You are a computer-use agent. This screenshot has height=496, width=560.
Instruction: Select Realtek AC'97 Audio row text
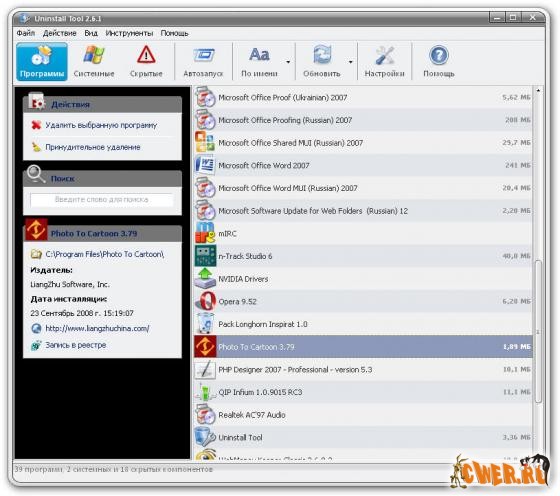click(252, 415)
